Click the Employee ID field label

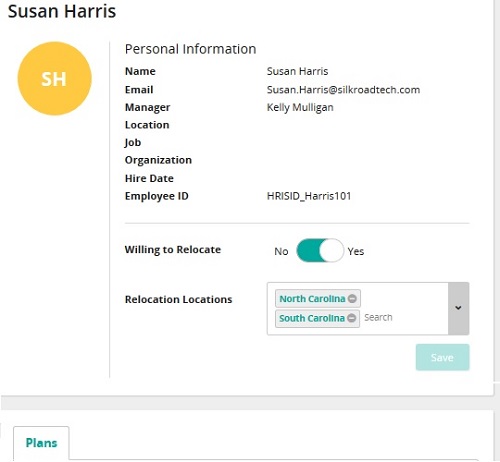(156, 196)
